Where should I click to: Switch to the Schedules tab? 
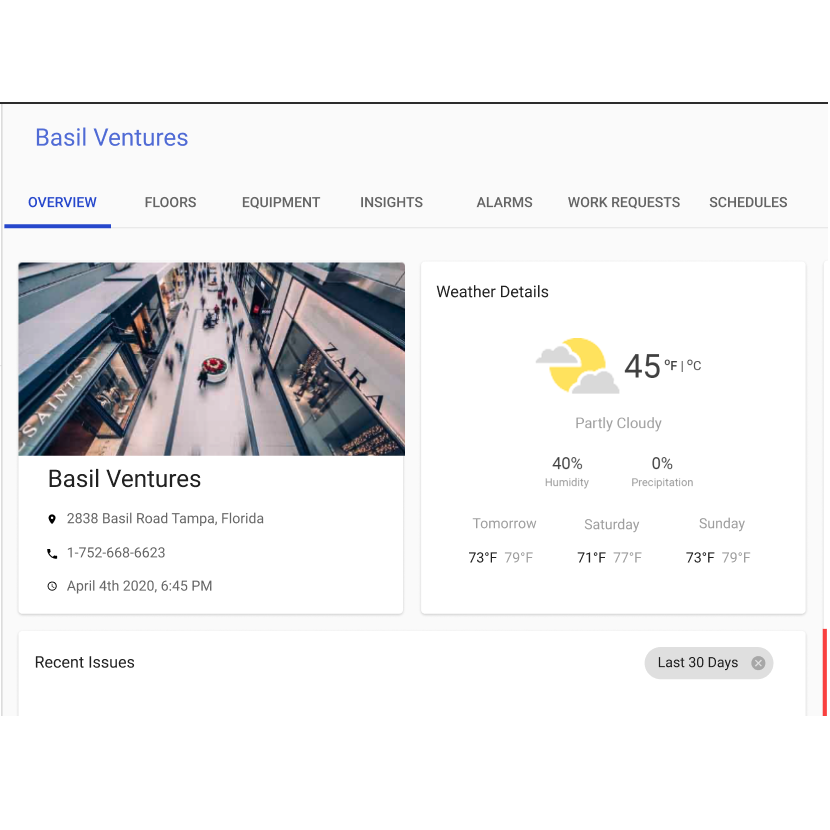748,202
